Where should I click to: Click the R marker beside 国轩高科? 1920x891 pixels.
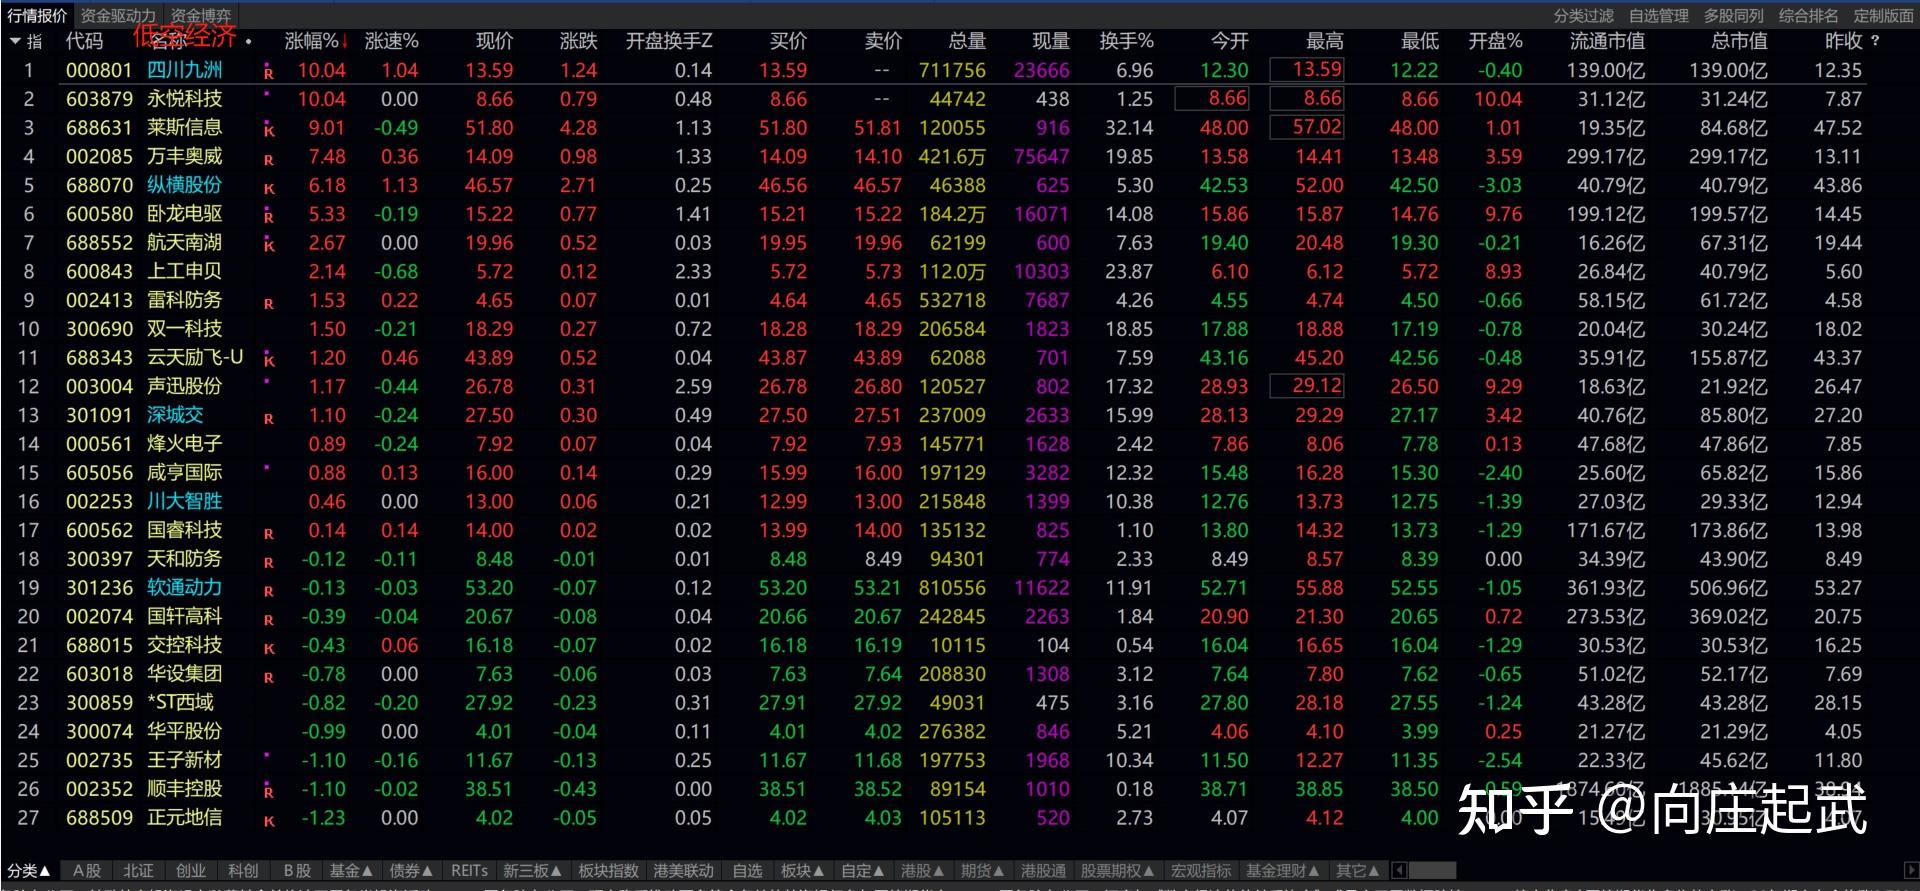point(268,619)
